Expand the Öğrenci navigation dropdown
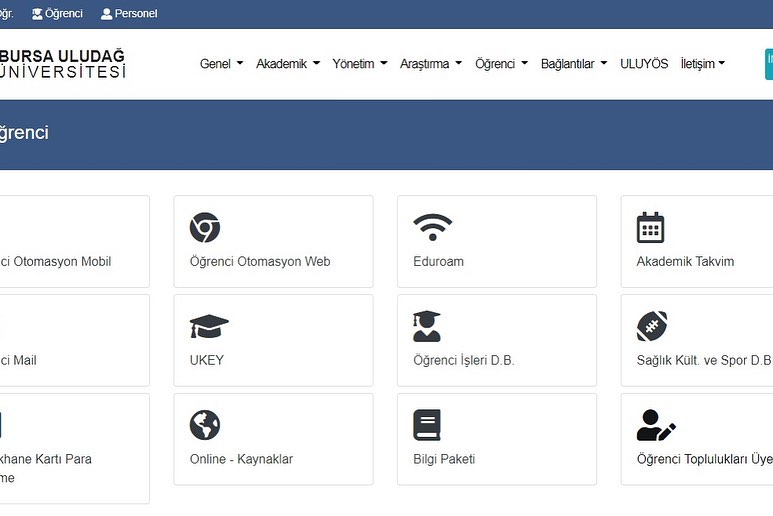773x516 pixels. click(x=501, y=64)
